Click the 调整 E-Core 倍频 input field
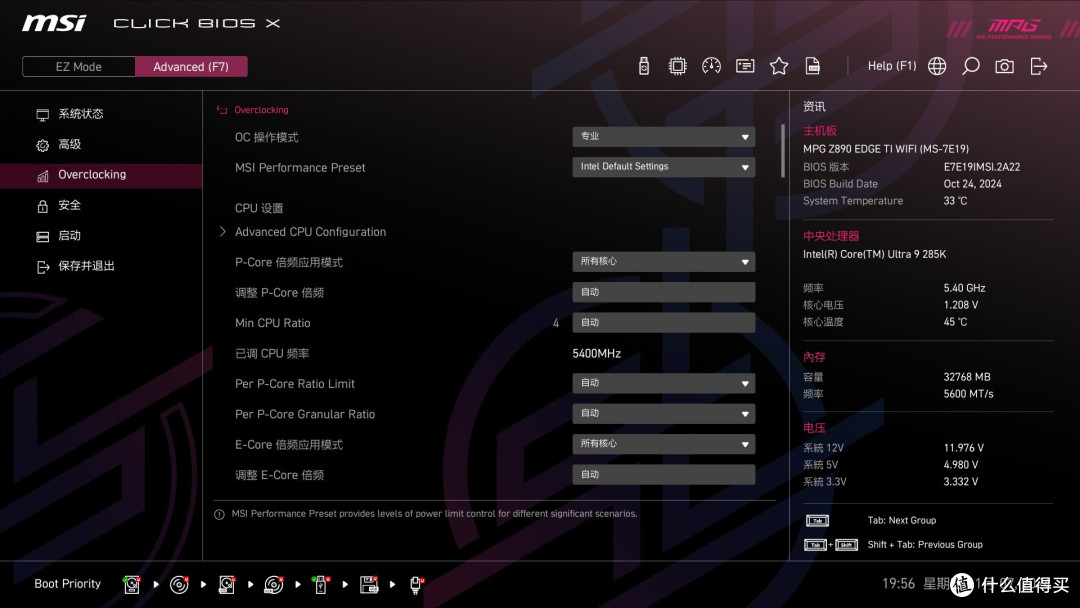The height and width of the screenshot is (608, 1080). [x=663, y=474]
